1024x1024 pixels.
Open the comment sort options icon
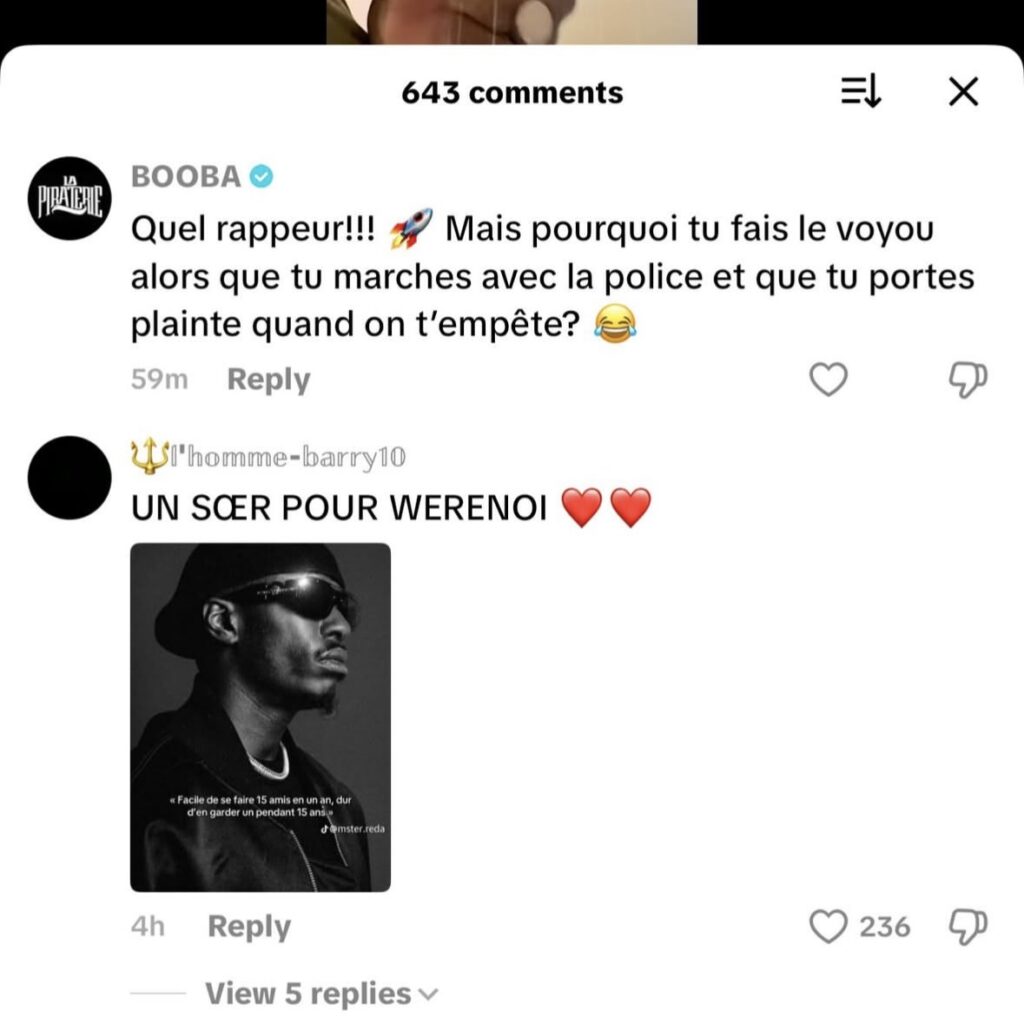tap(861, 91)
